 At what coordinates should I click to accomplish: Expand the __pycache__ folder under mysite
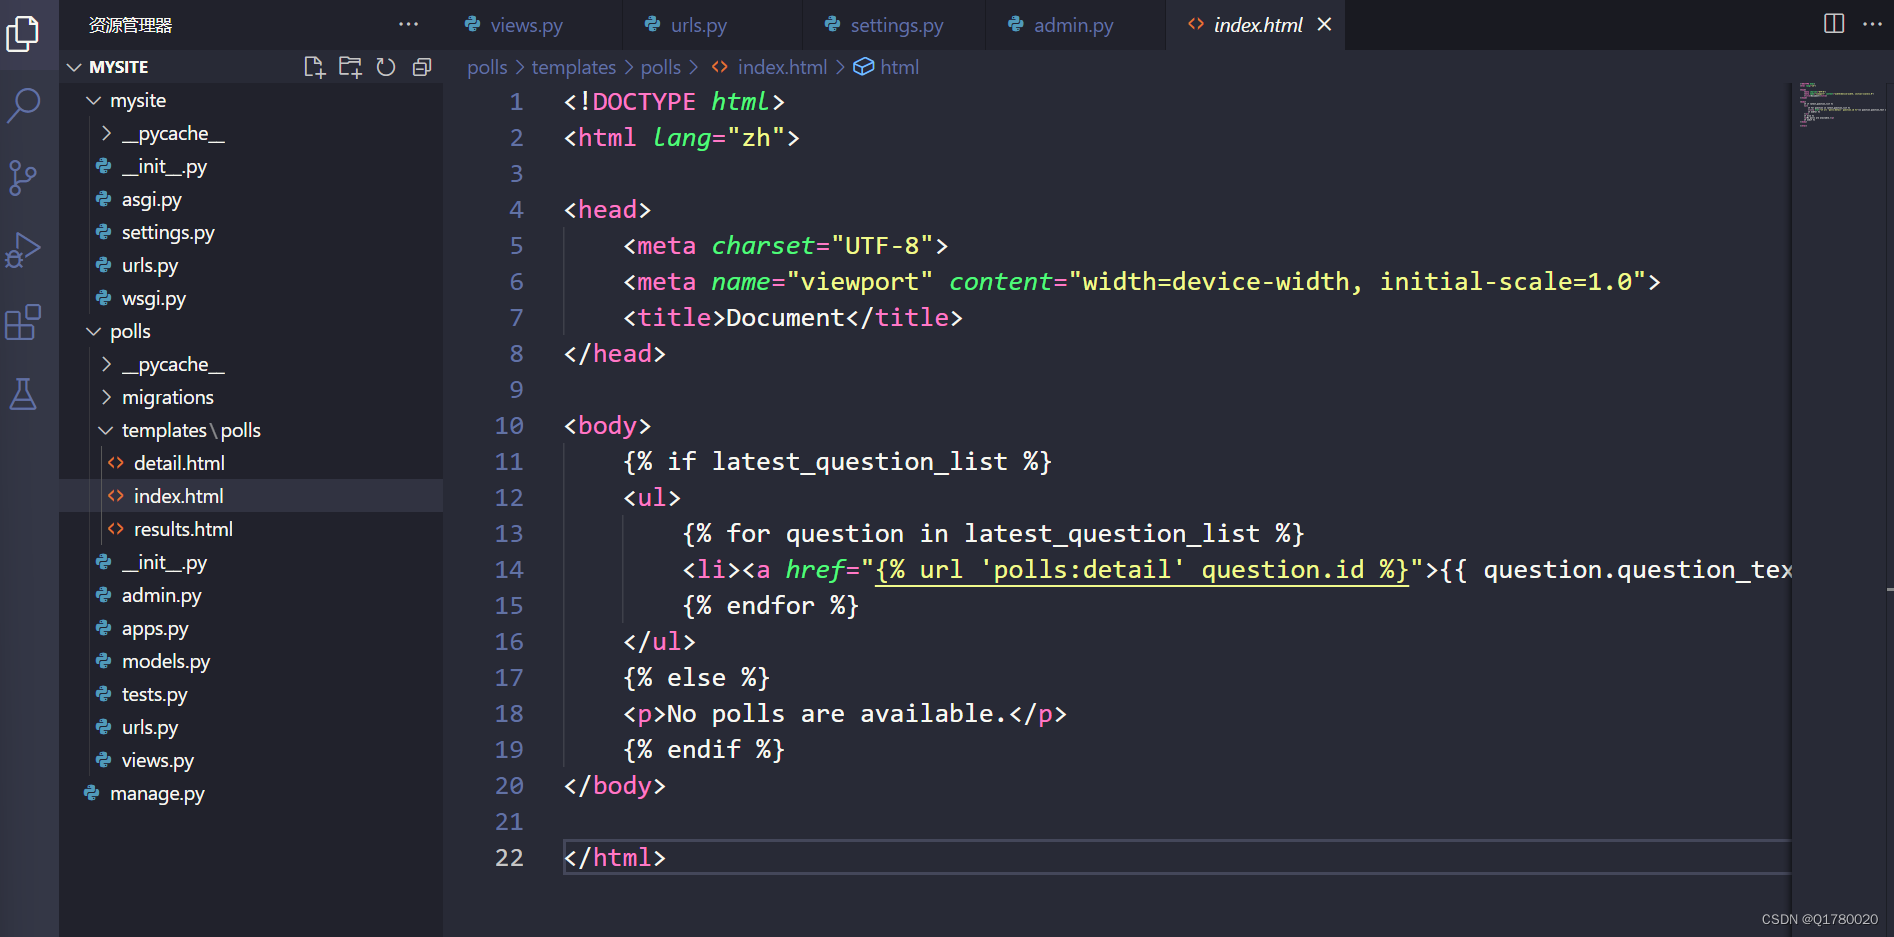(x=251, y=133)
